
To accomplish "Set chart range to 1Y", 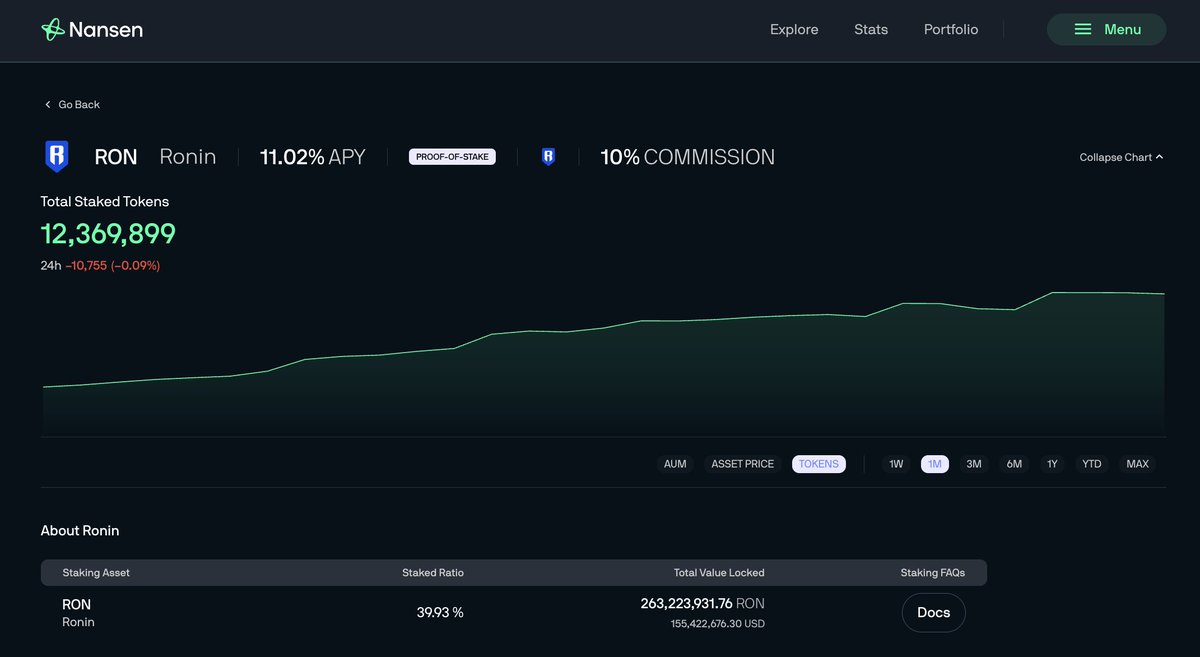I will pos(1052,464).
